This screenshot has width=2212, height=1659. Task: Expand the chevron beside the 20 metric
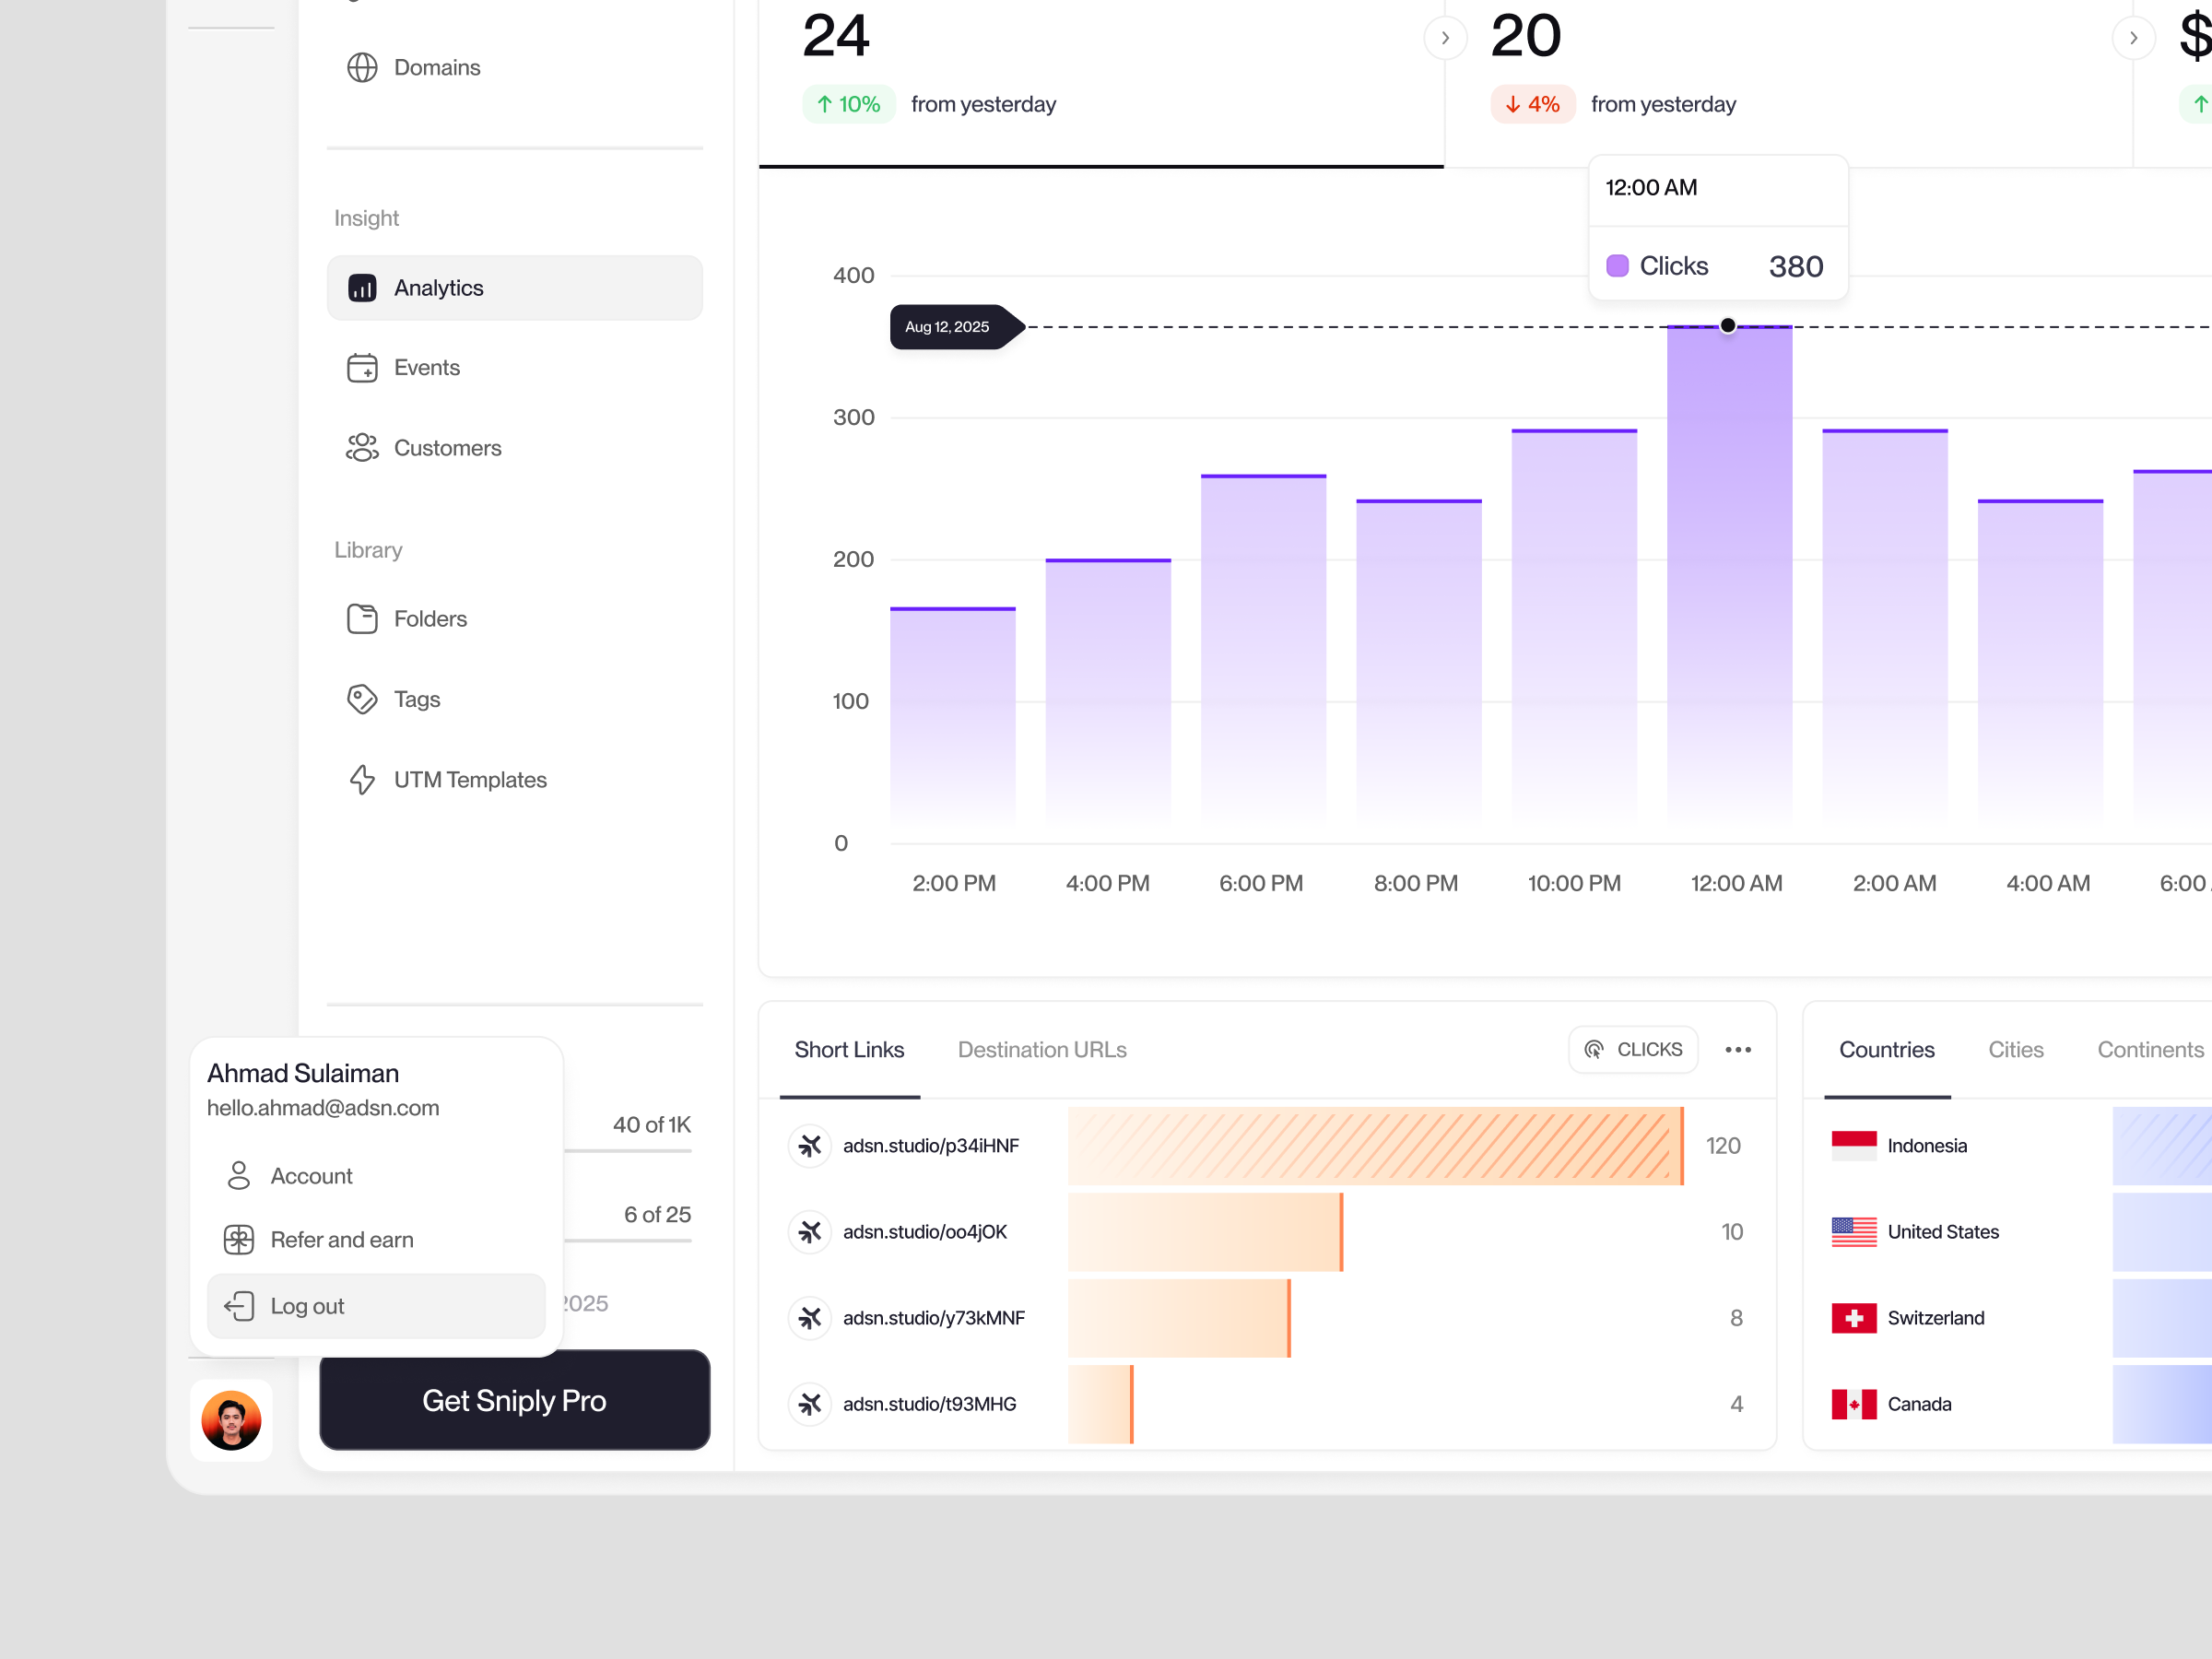[x=2133, y=37]
